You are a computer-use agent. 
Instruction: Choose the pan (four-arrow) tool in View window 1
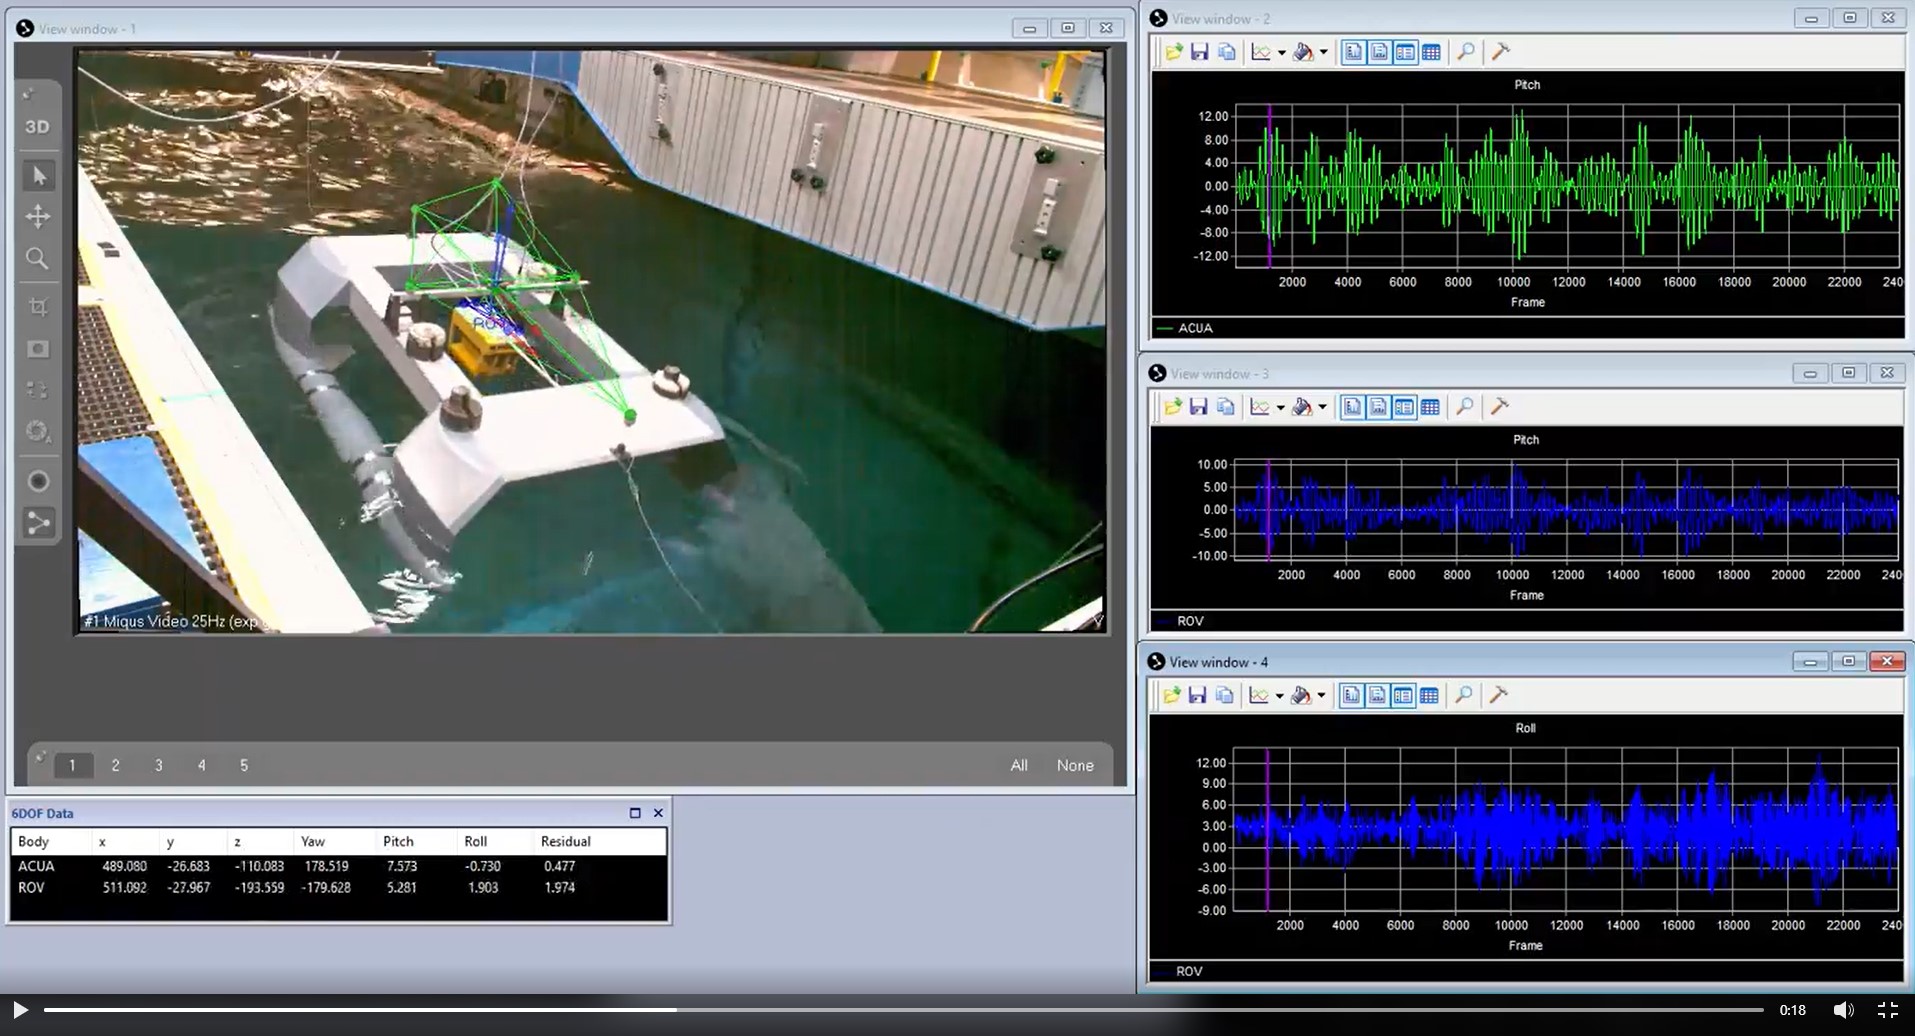pyautogui.click(x=38, y=216)
